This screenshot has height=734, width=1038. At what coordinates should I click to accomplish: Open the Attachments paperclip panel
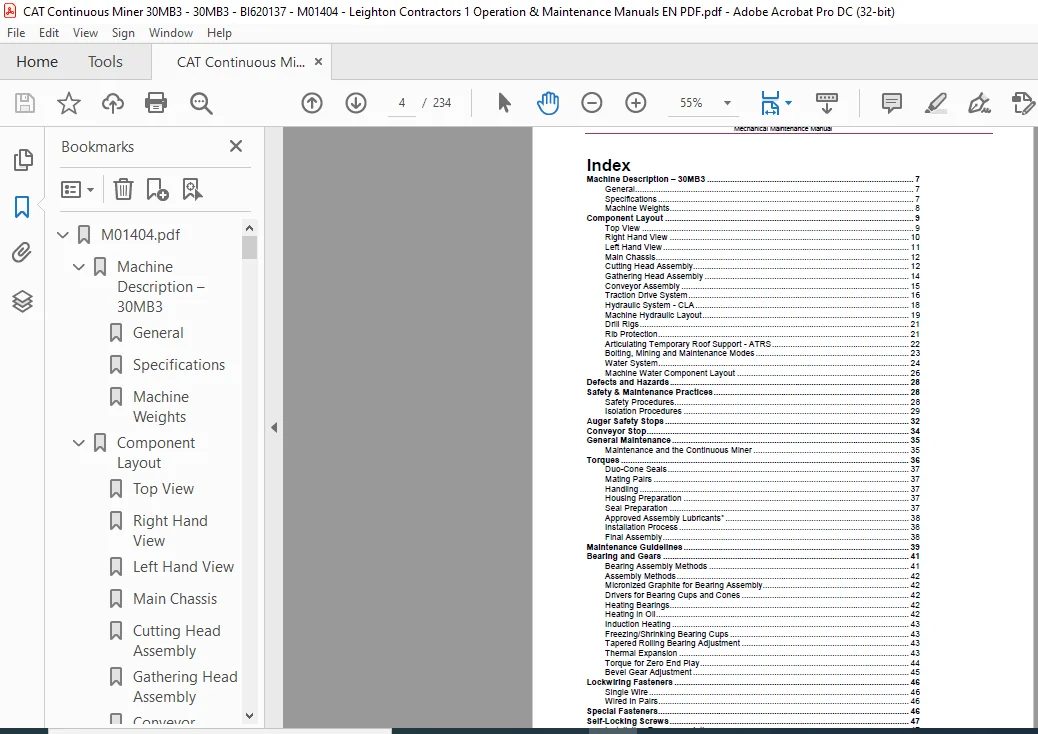tap(22, 253)
